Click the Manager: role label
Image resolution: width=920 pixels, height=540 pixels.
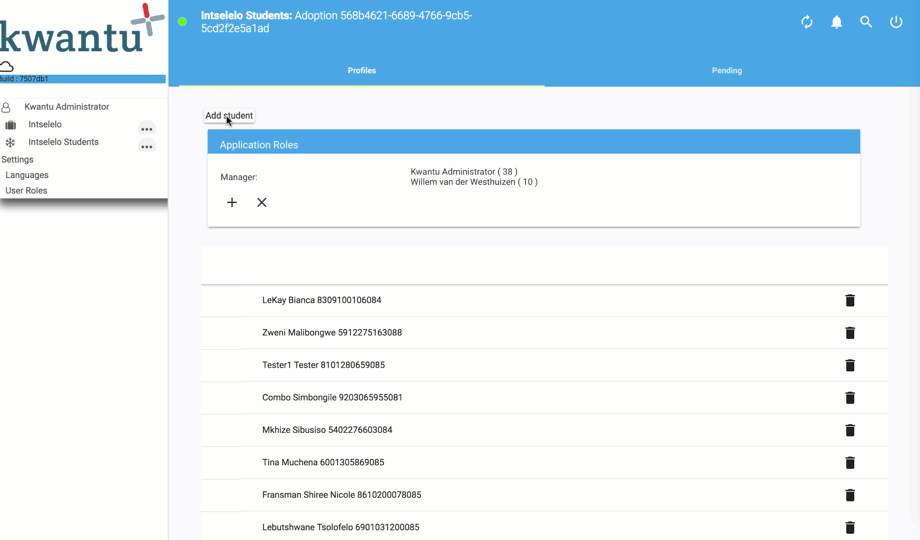point(239,177)
